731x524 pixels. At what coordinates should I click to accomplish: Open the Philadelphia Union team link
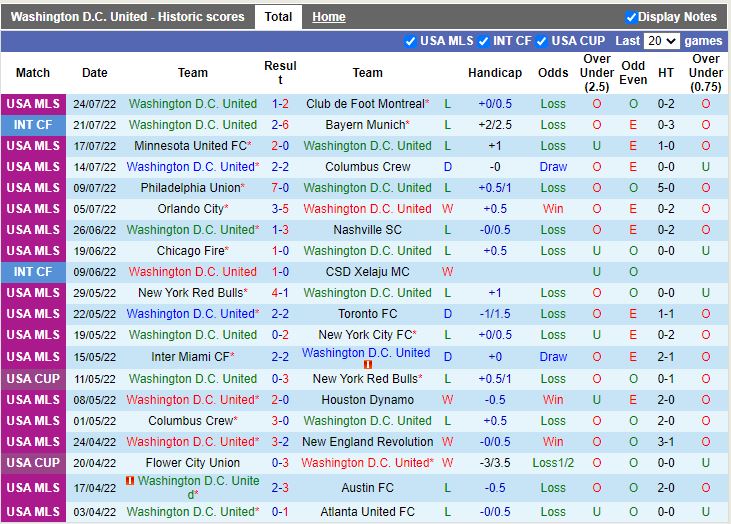coord(190,188)
